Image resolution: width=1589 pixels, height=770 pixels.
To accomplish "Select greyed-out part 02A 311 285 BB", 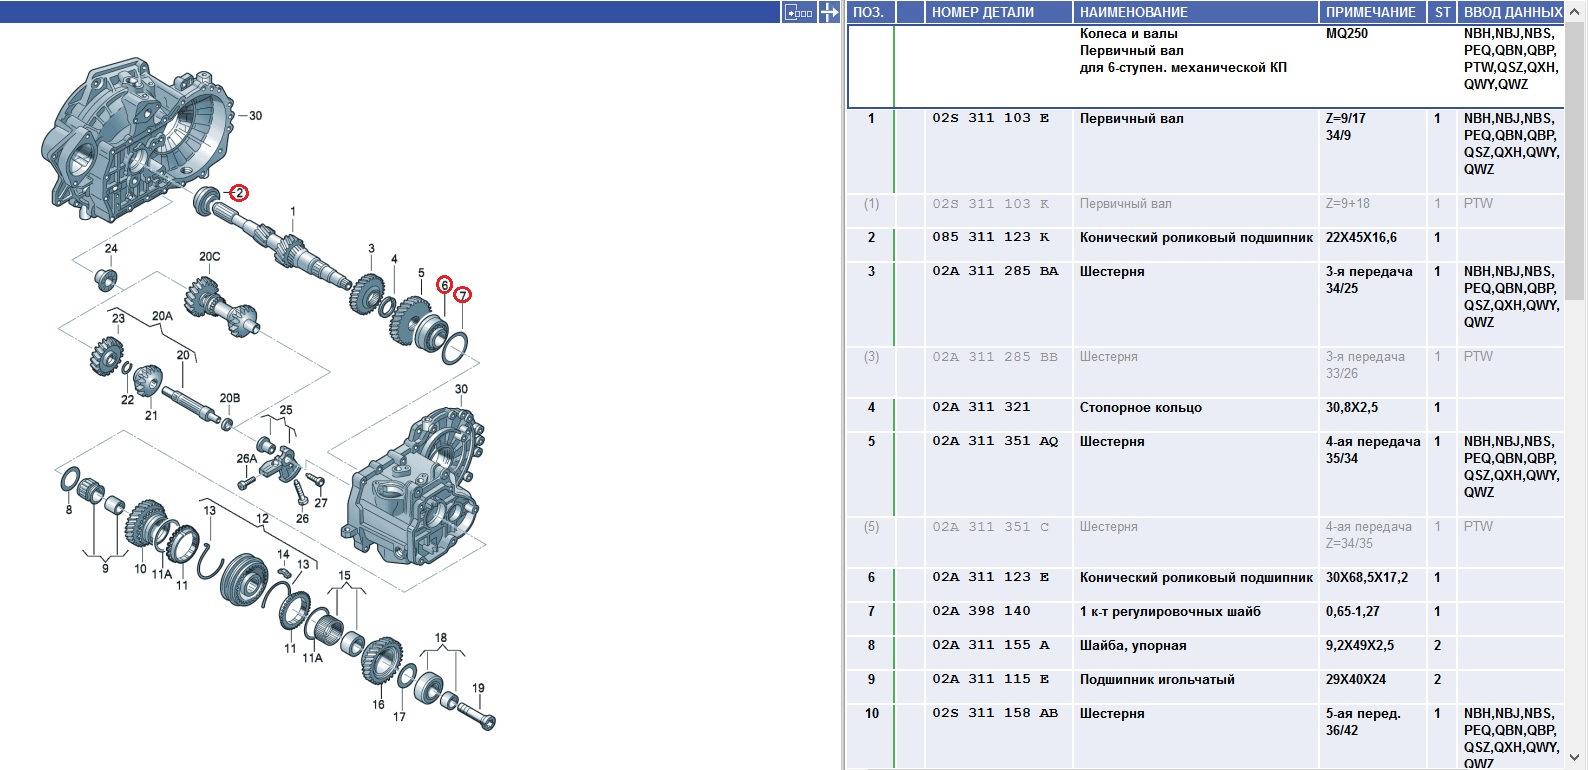I will click(994, 357).
